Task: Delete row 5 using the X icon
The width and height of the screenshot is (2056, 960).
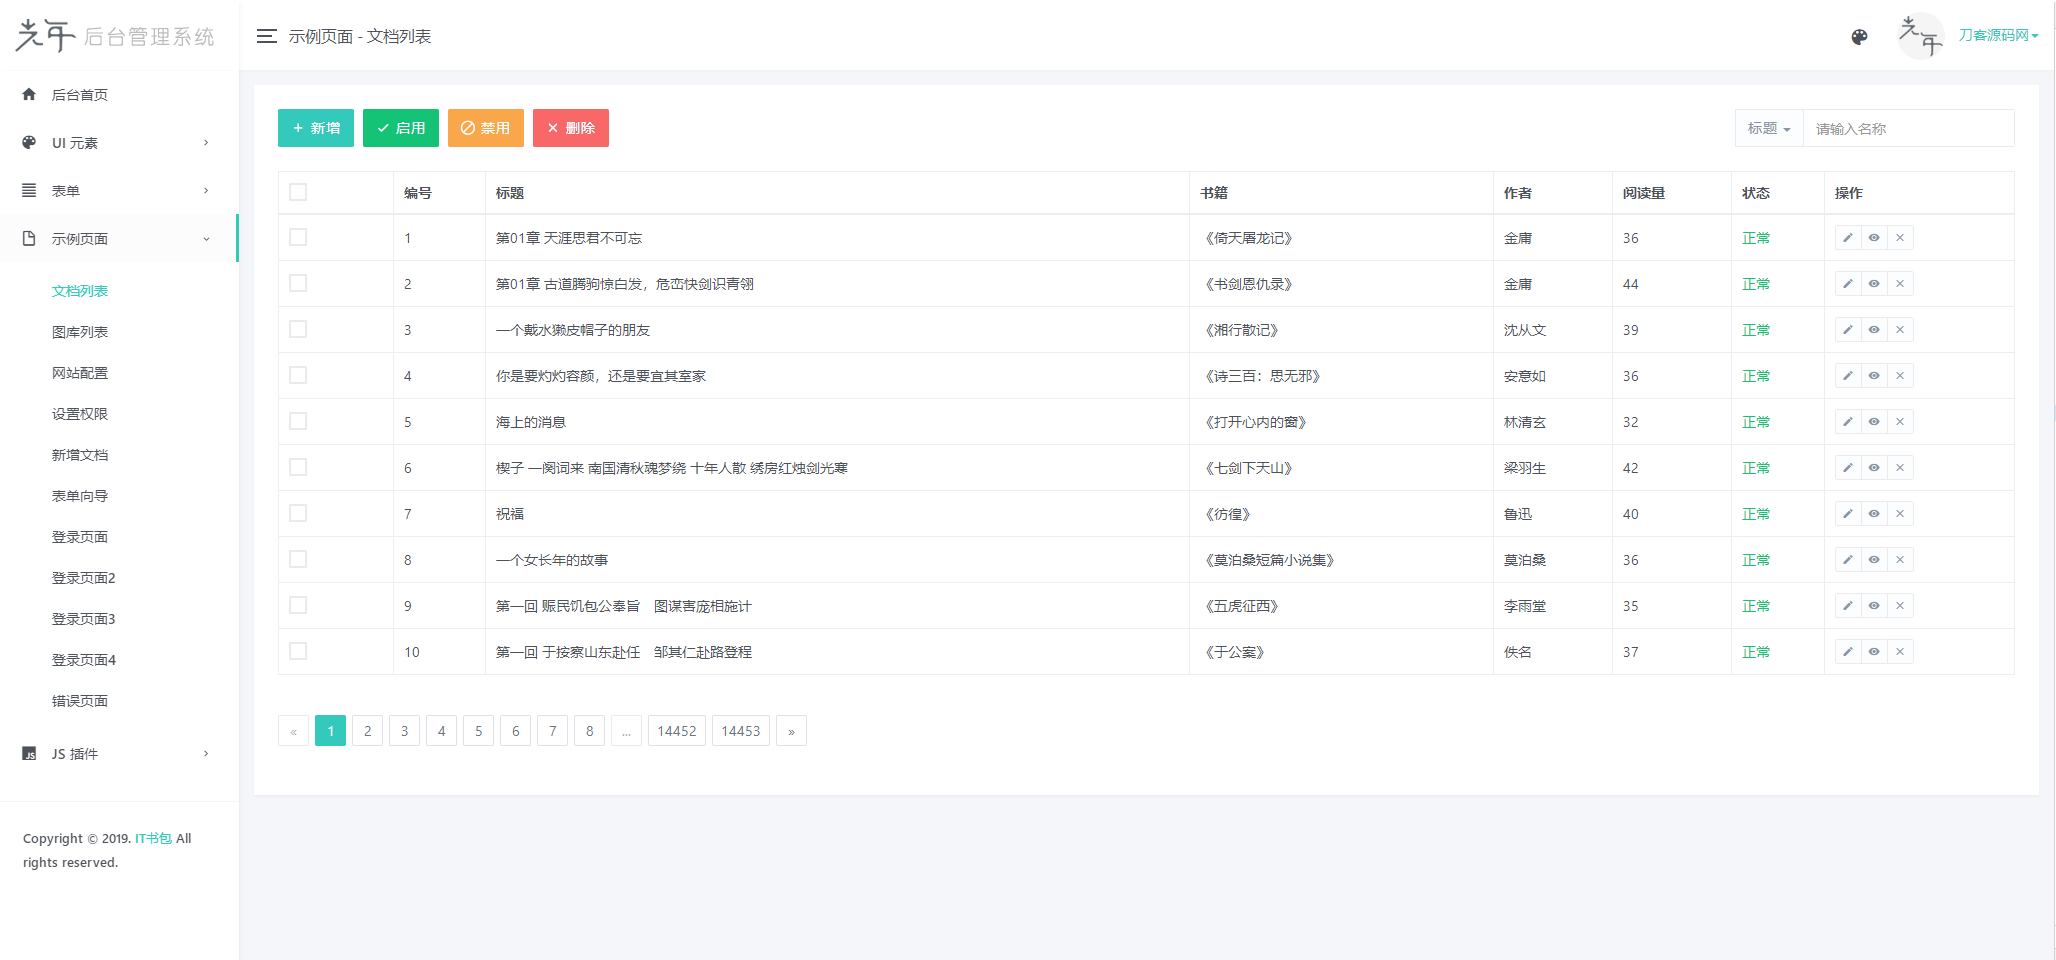Action: tap(1899, 421)
